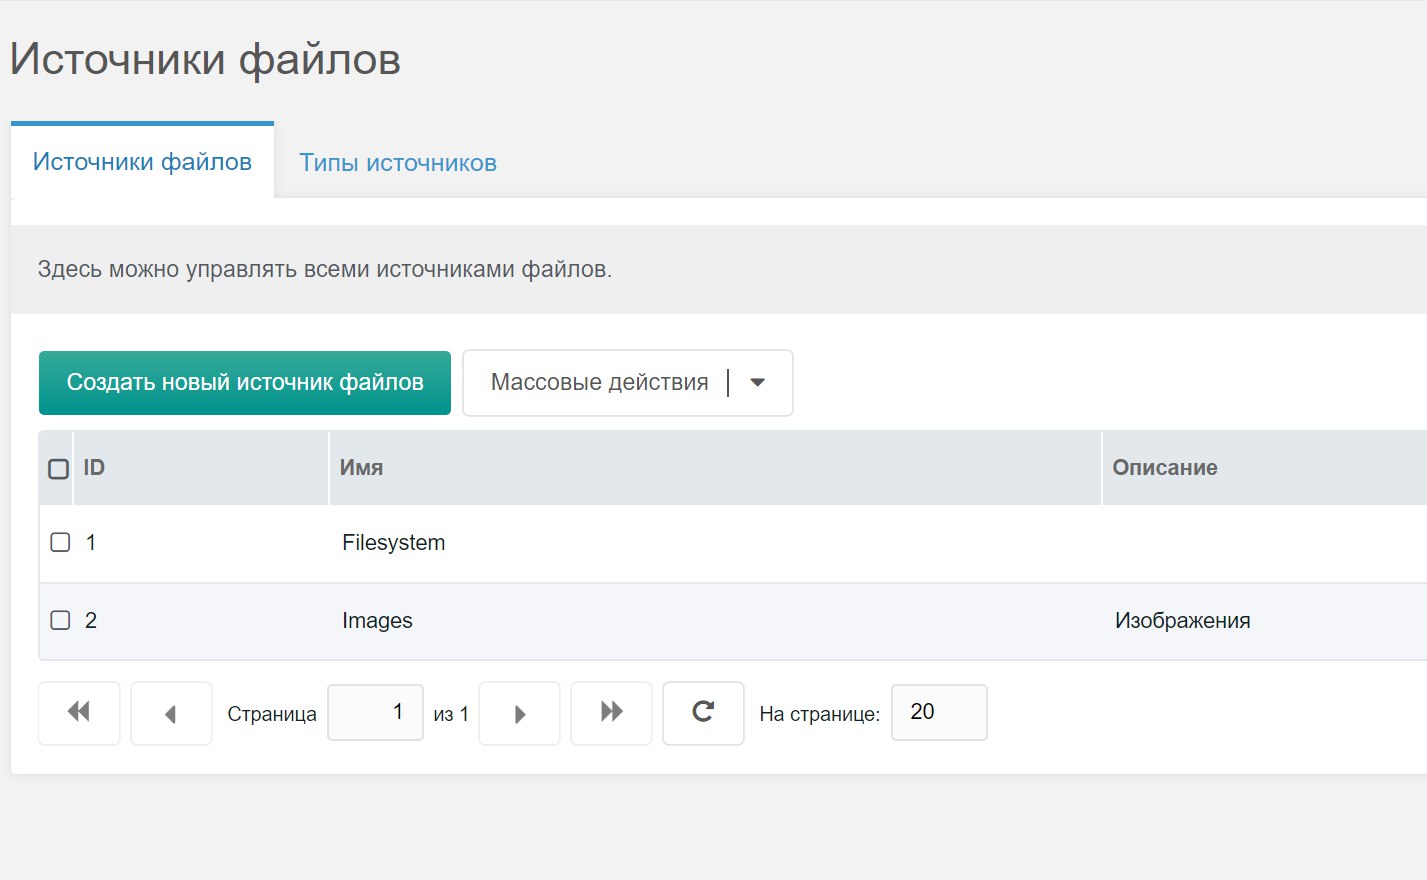The image size is (1427, 880).
Task: Go to next page arrow
Action: coord(519,713)
